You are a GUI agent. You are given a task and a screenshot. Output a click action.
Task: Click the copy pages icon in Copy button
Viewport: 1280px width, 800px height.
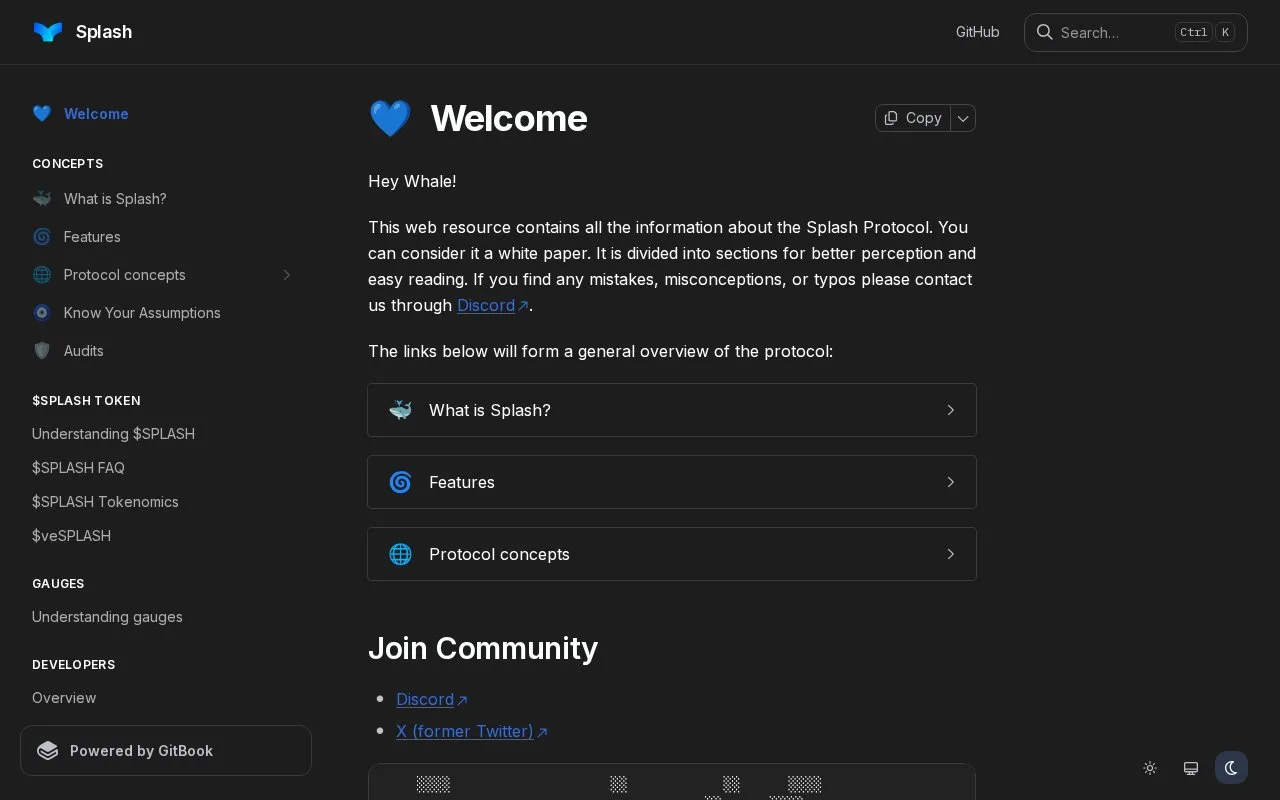(x=891, y=118)
